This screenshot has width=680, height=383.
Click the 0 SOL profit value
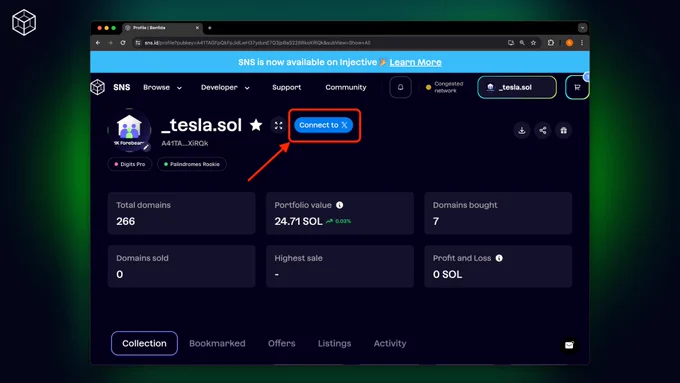pos(448,274)
